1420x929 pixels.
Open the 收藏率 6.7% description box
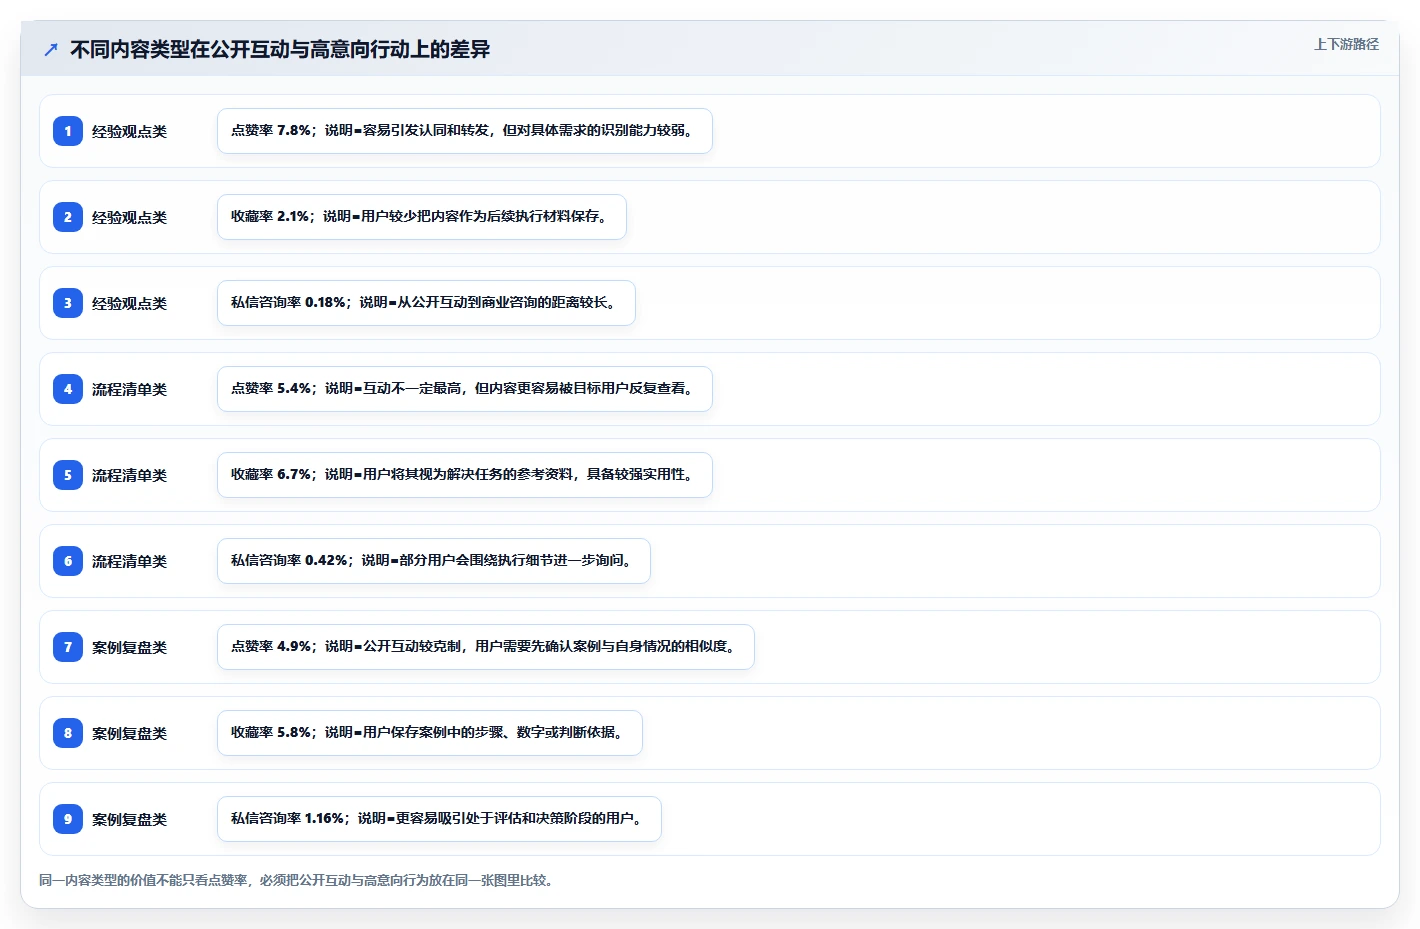[465, 475]
